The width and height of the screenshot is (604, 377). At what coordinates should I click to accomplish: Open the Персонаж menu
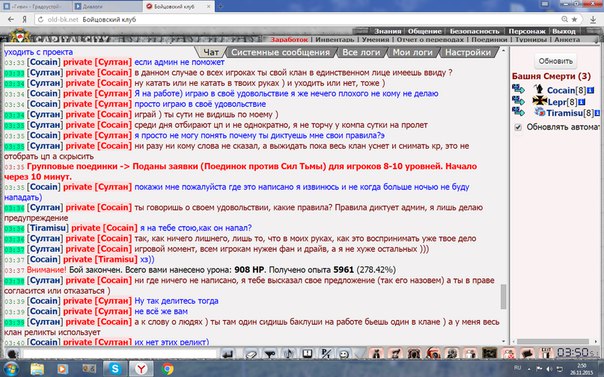pos(527,31)
